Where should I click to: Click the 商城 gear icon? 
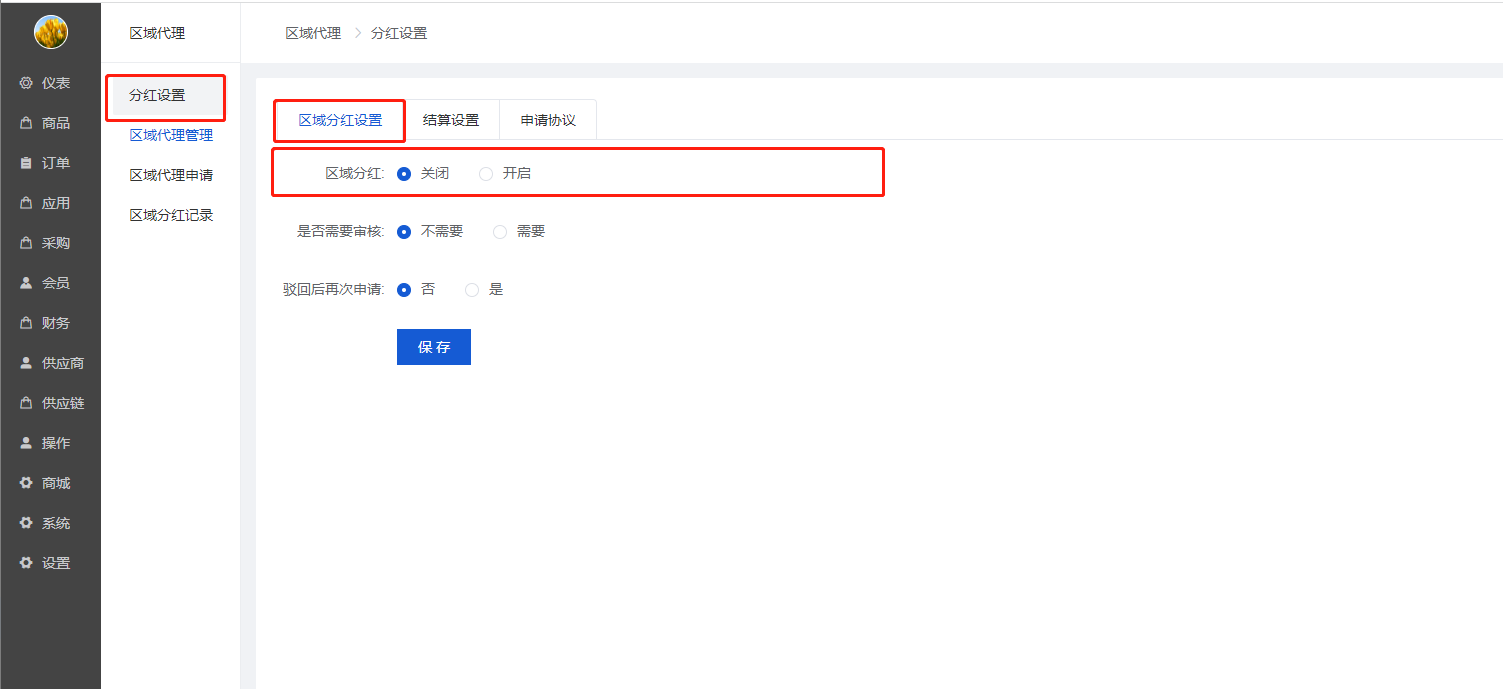pyautogui.click(x=26, y=483)
